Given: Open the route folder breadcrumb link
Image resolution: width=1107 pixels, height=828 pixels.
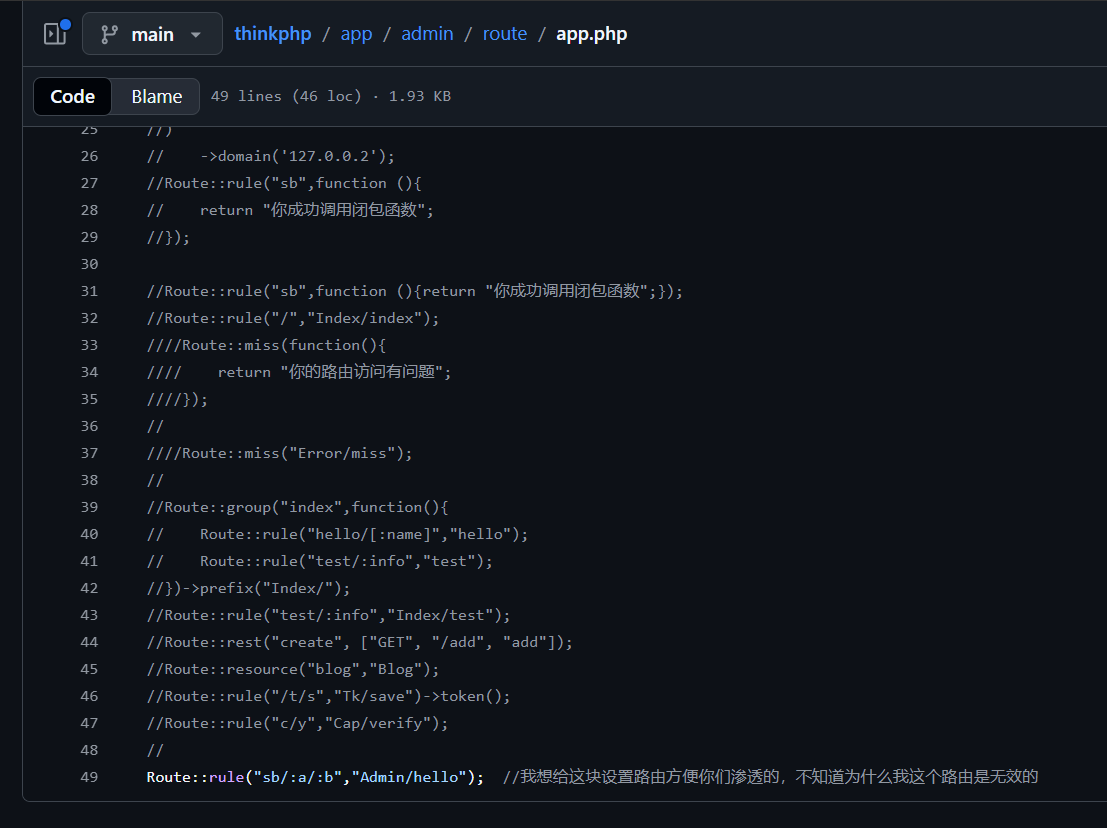Looking at the screenshot, I should coord(504,34).
